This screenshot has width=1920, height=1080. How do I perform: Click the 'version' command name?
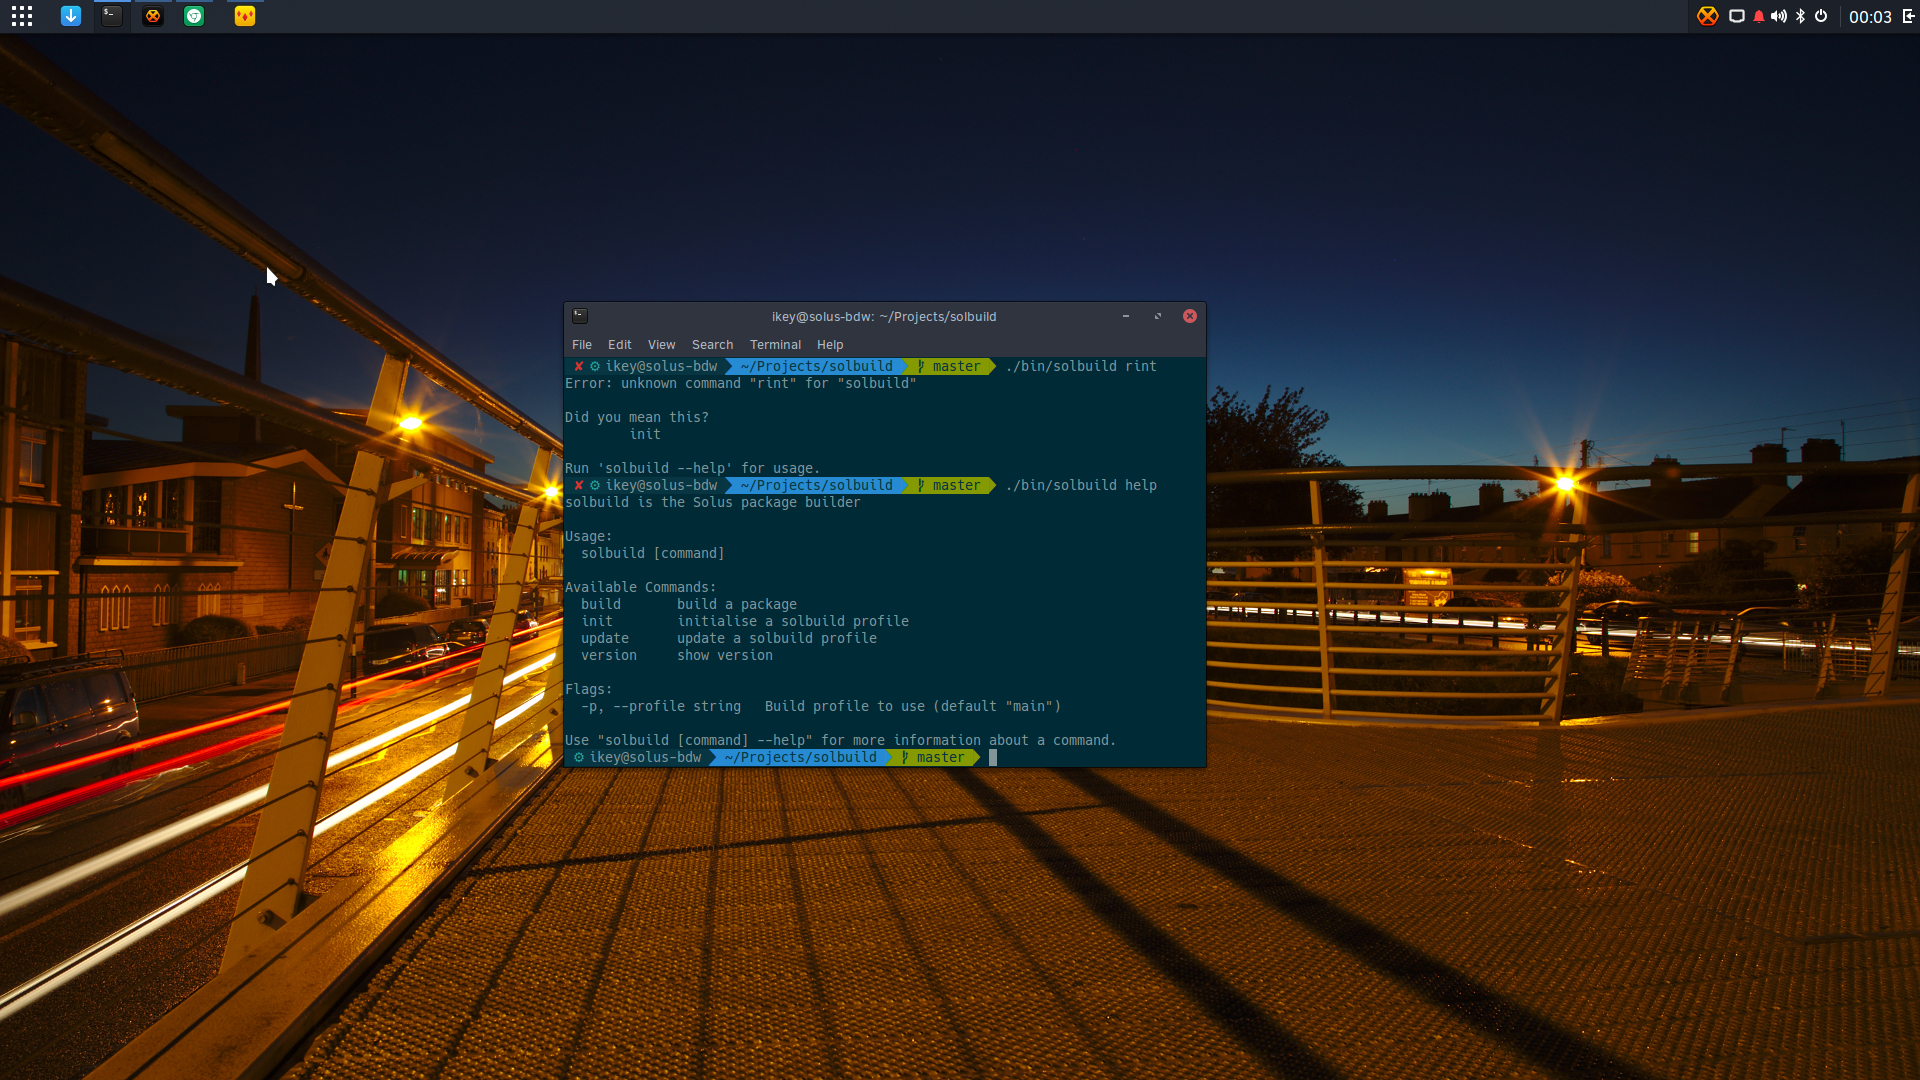[x=609, y=656]
